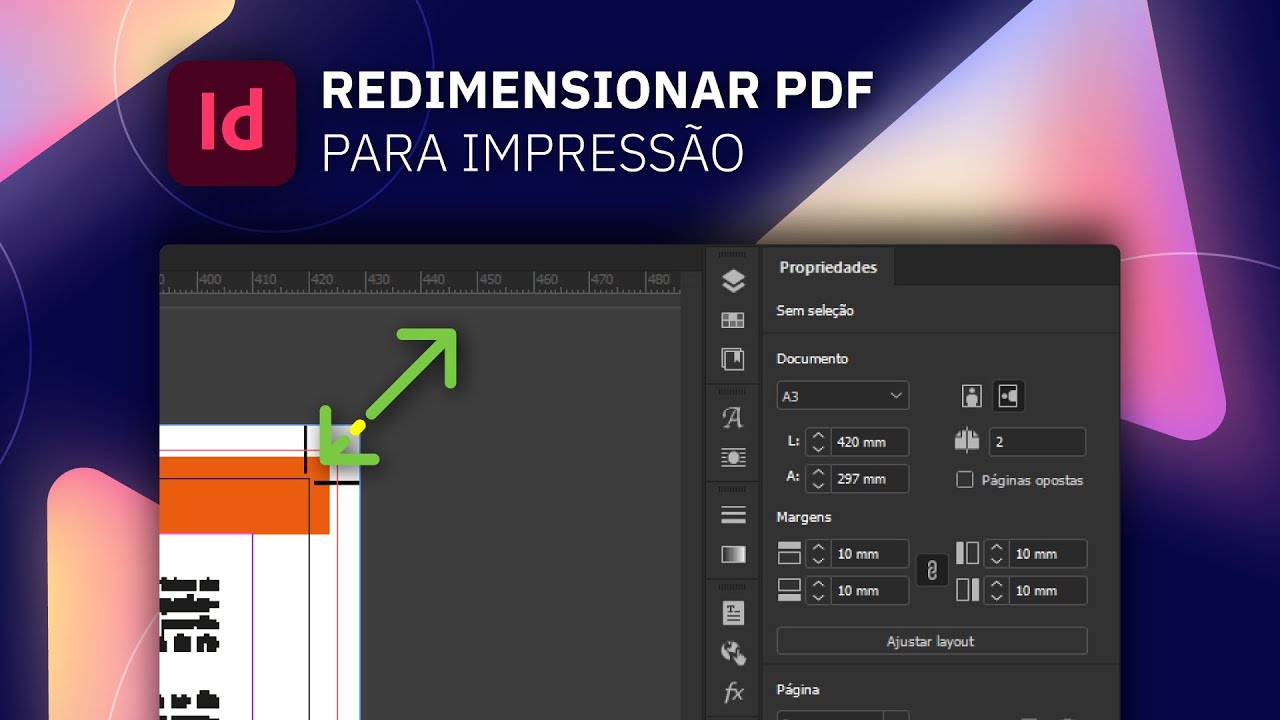Edit the bottom margin 10 mm field

click(x=869, y=590)
